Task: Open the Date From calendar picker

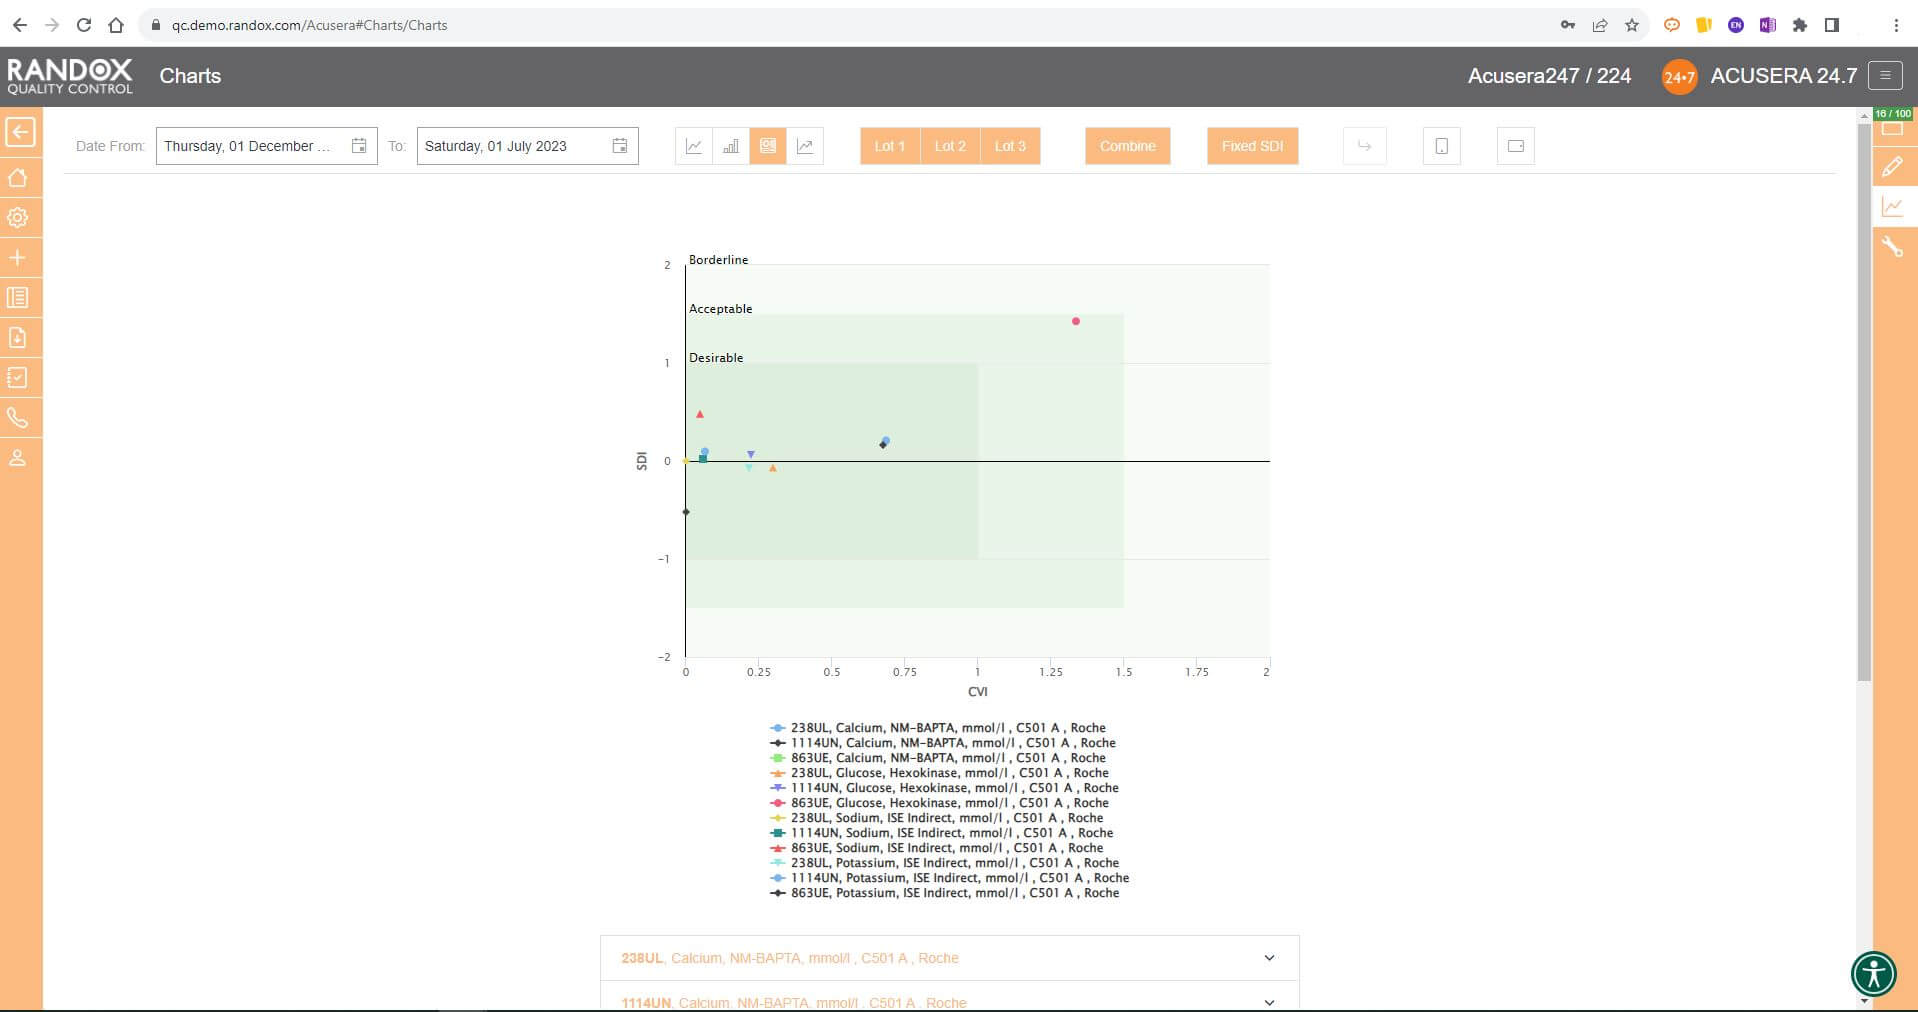Action: pyautogui.click(x=359, y=146)
